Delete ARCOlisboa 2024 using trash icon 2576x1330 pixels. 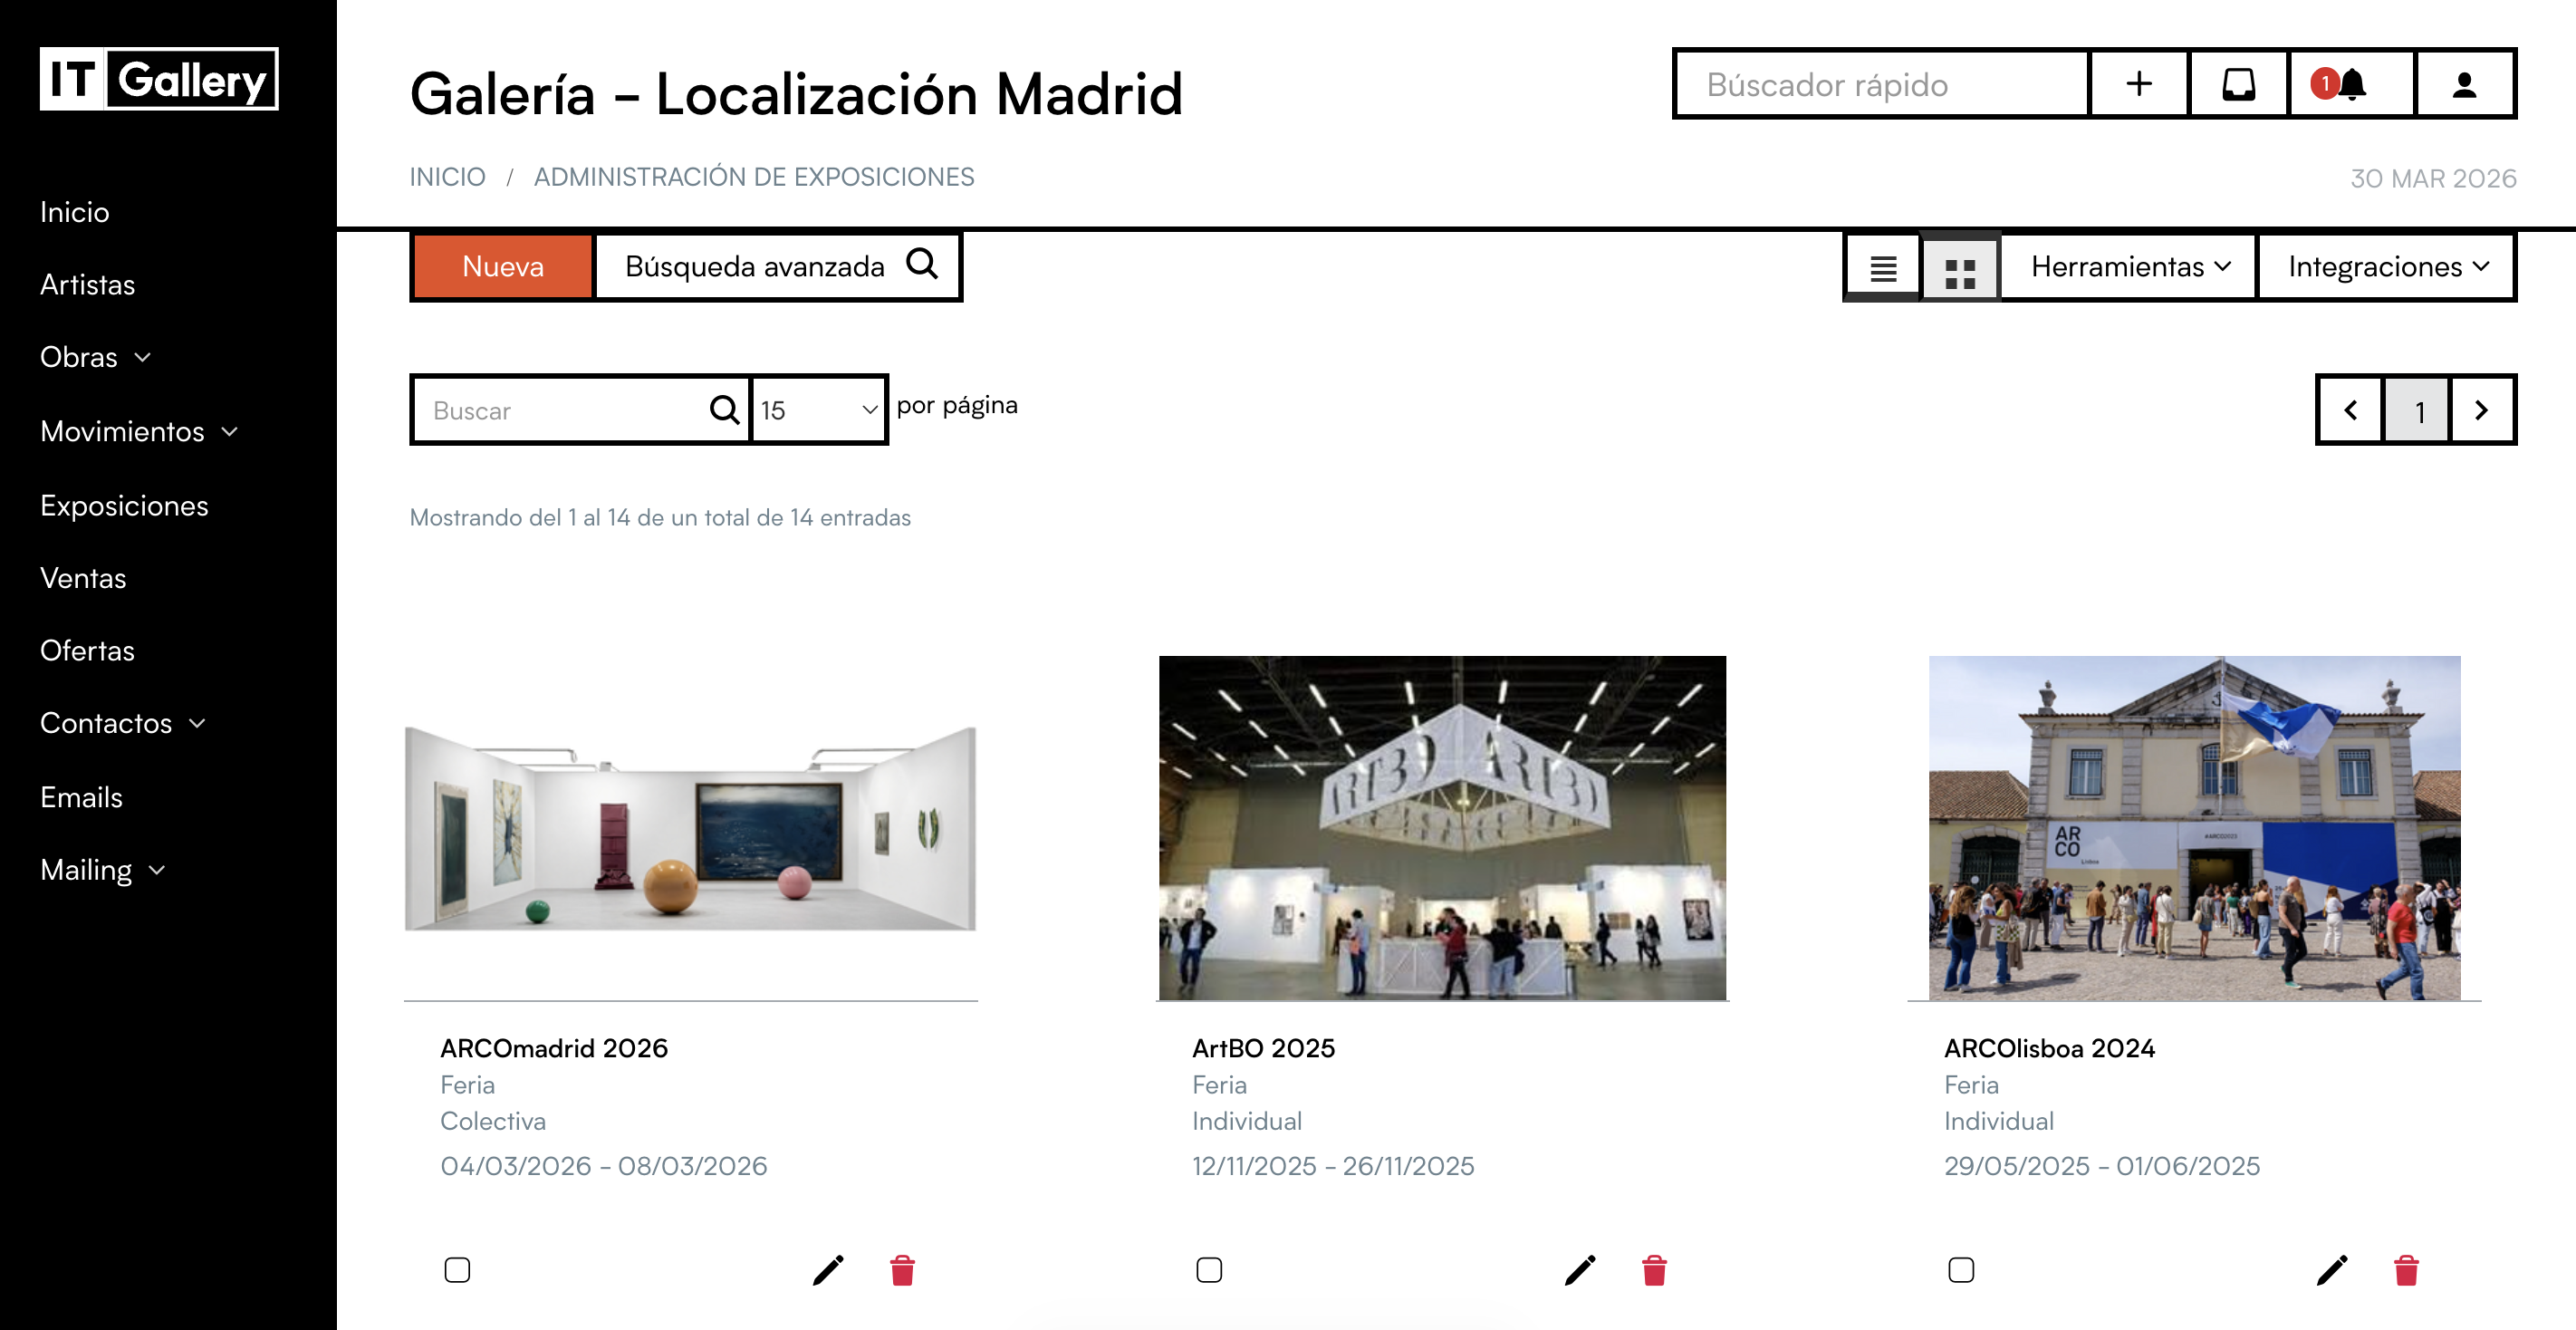click(x=2406, y=1270)
